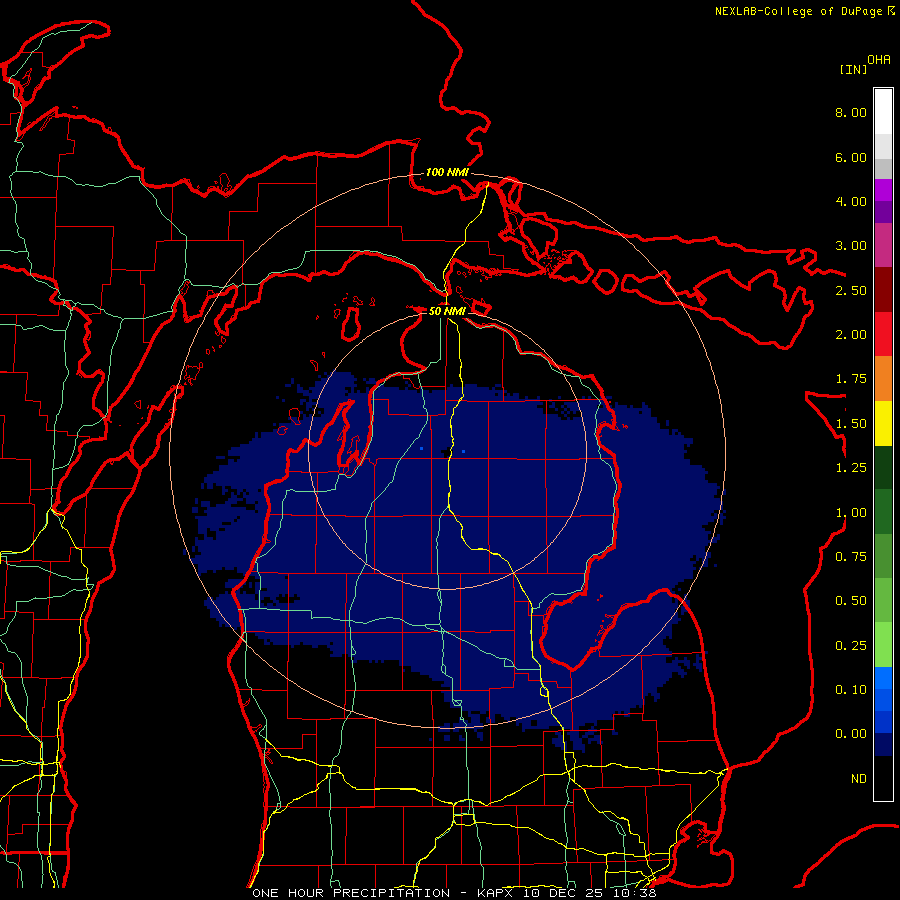The height and width of the screenshot is (900, 900).
Task: Click the 2.50 legend value
Action: pyautogui.click(x=851, y=290)
